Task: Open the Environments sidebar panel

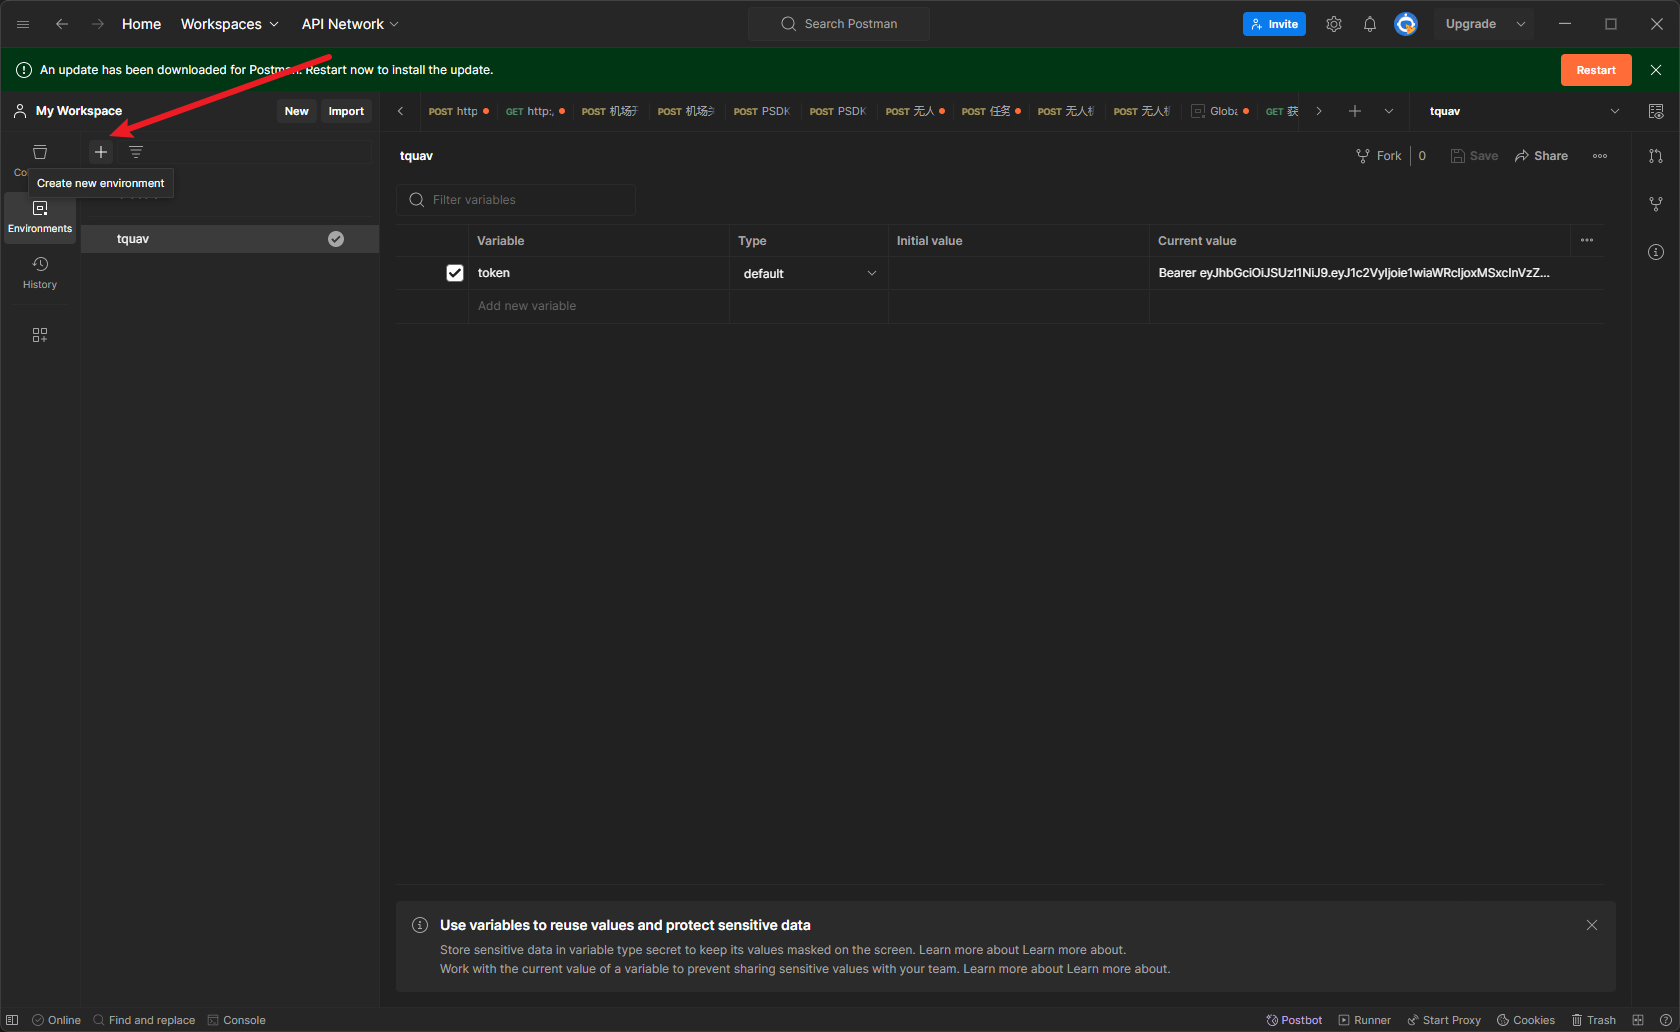Action: [x=40, y=217]
